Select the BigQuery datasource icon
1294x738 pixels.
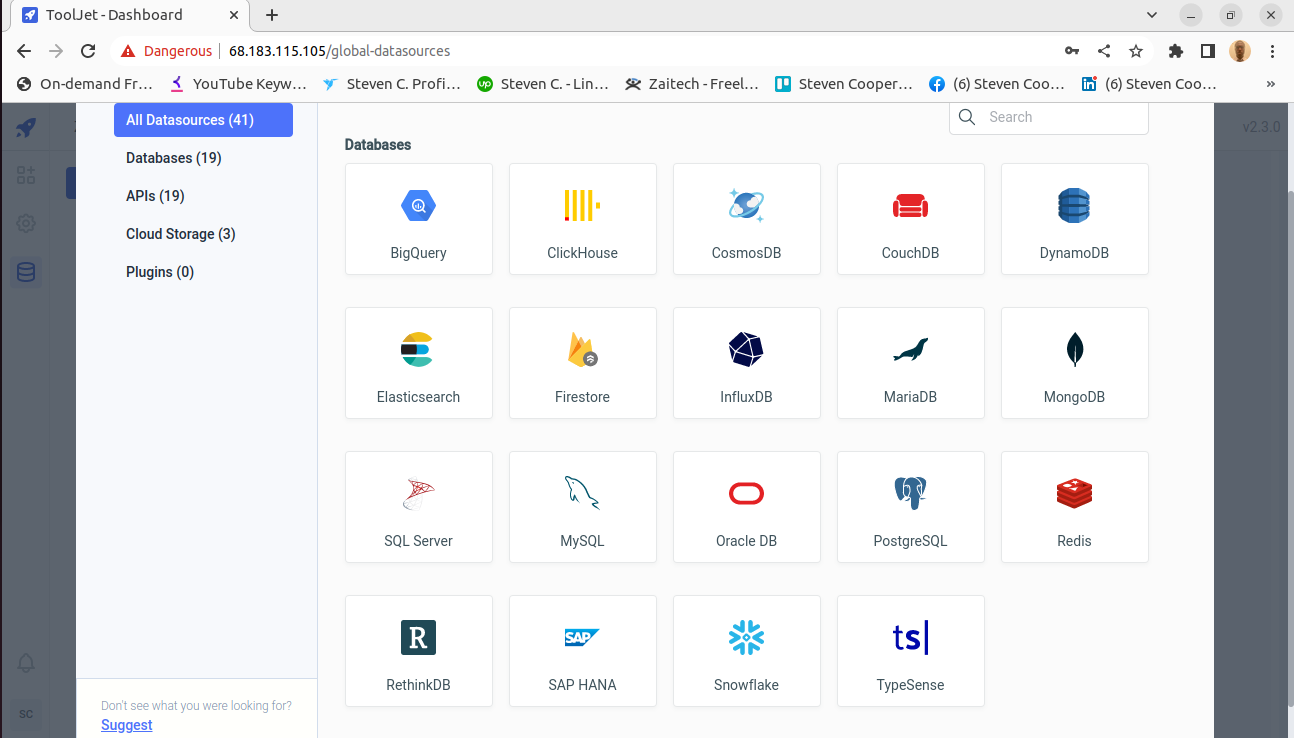[x=418, y=206]
